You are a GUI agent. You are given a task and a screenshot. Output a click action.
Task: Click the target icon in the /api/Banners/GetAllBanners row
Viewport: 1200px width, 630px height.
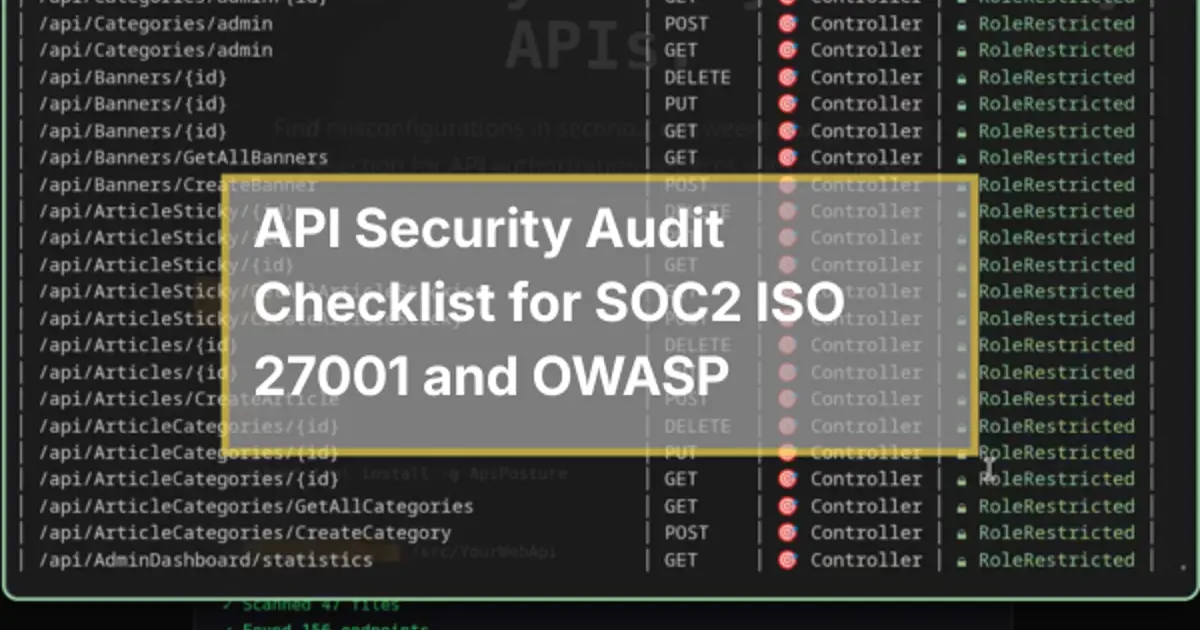787,157
